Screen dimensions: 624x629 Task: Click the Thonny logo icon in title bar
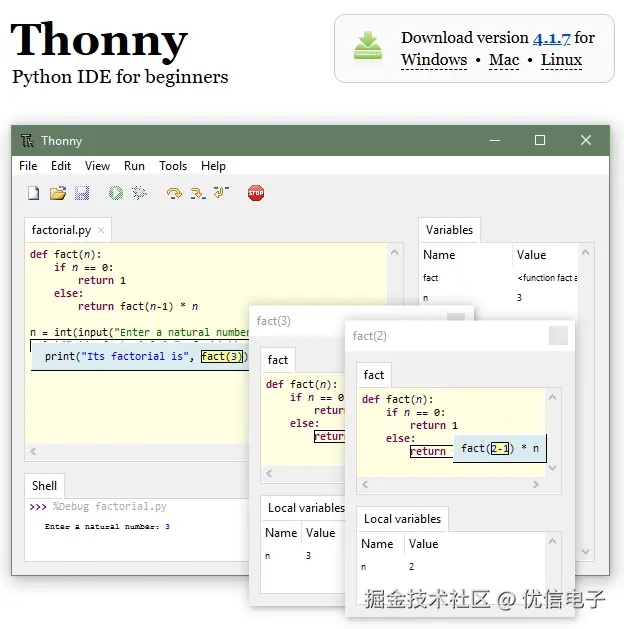tap(27, 141)
